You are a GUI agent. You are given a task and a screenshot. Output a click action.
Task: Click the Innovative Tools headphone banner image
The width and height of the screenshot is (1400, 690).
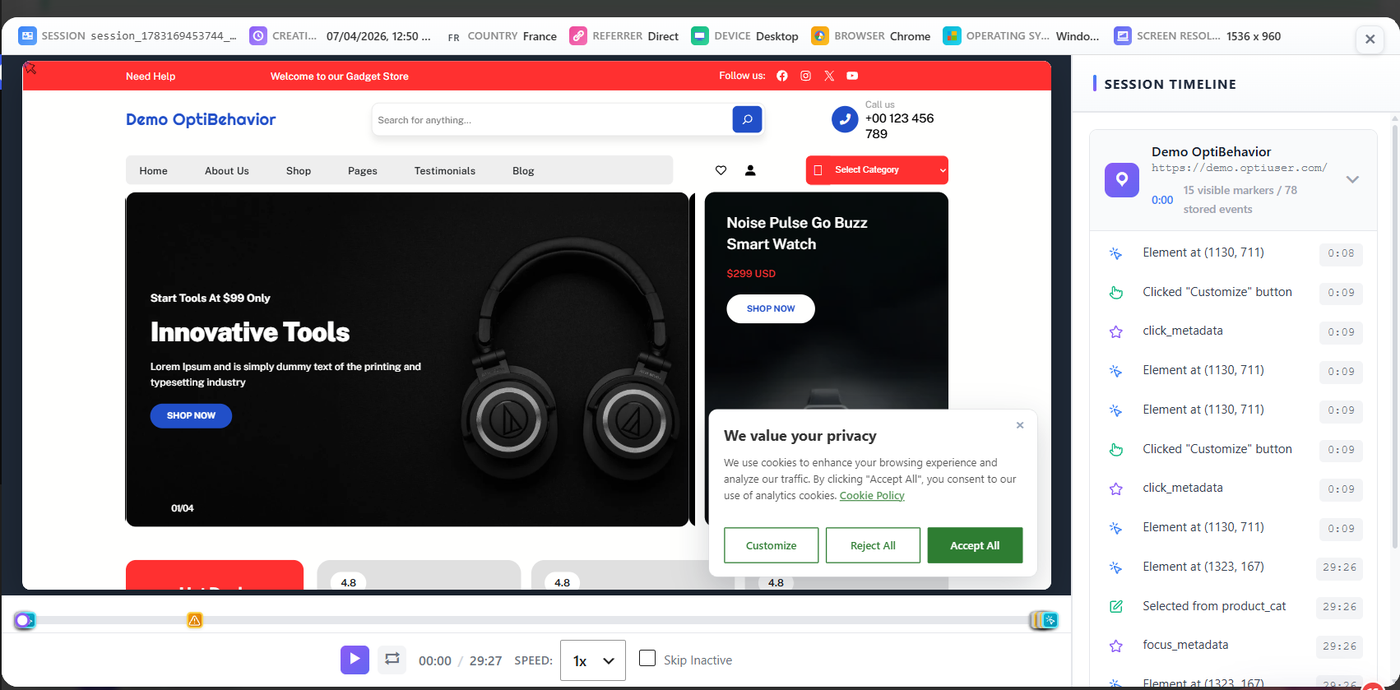point(407,359)
